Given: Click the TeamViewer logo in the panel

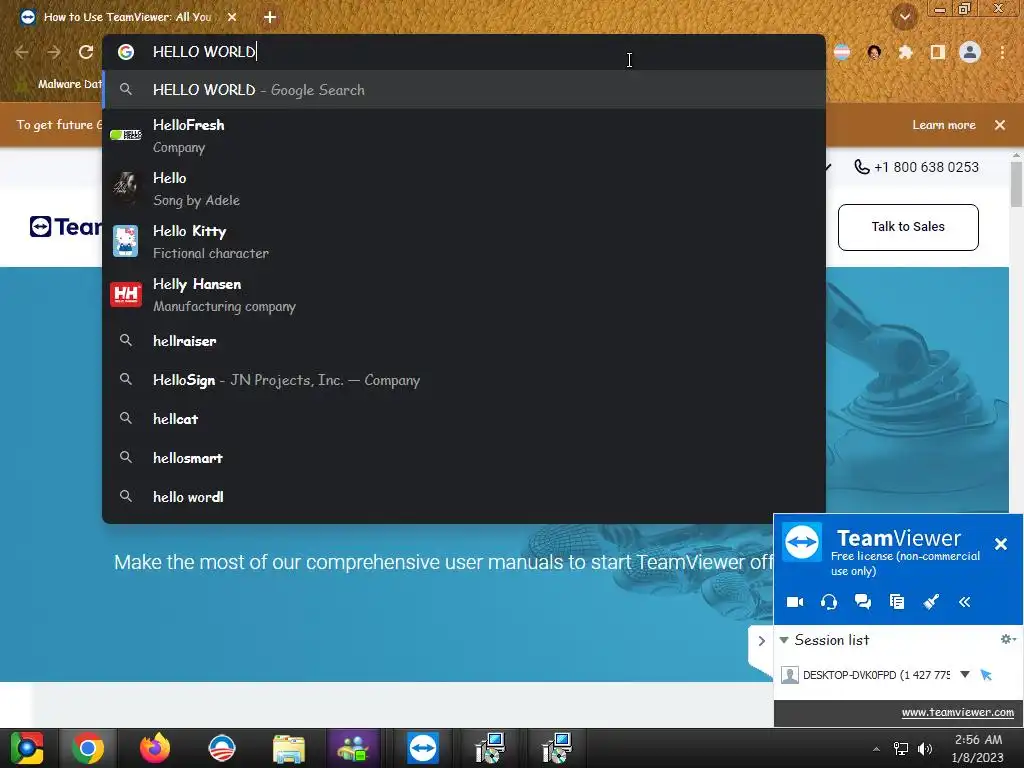Looking at the screenshot, I should click(x=802, y=541).
